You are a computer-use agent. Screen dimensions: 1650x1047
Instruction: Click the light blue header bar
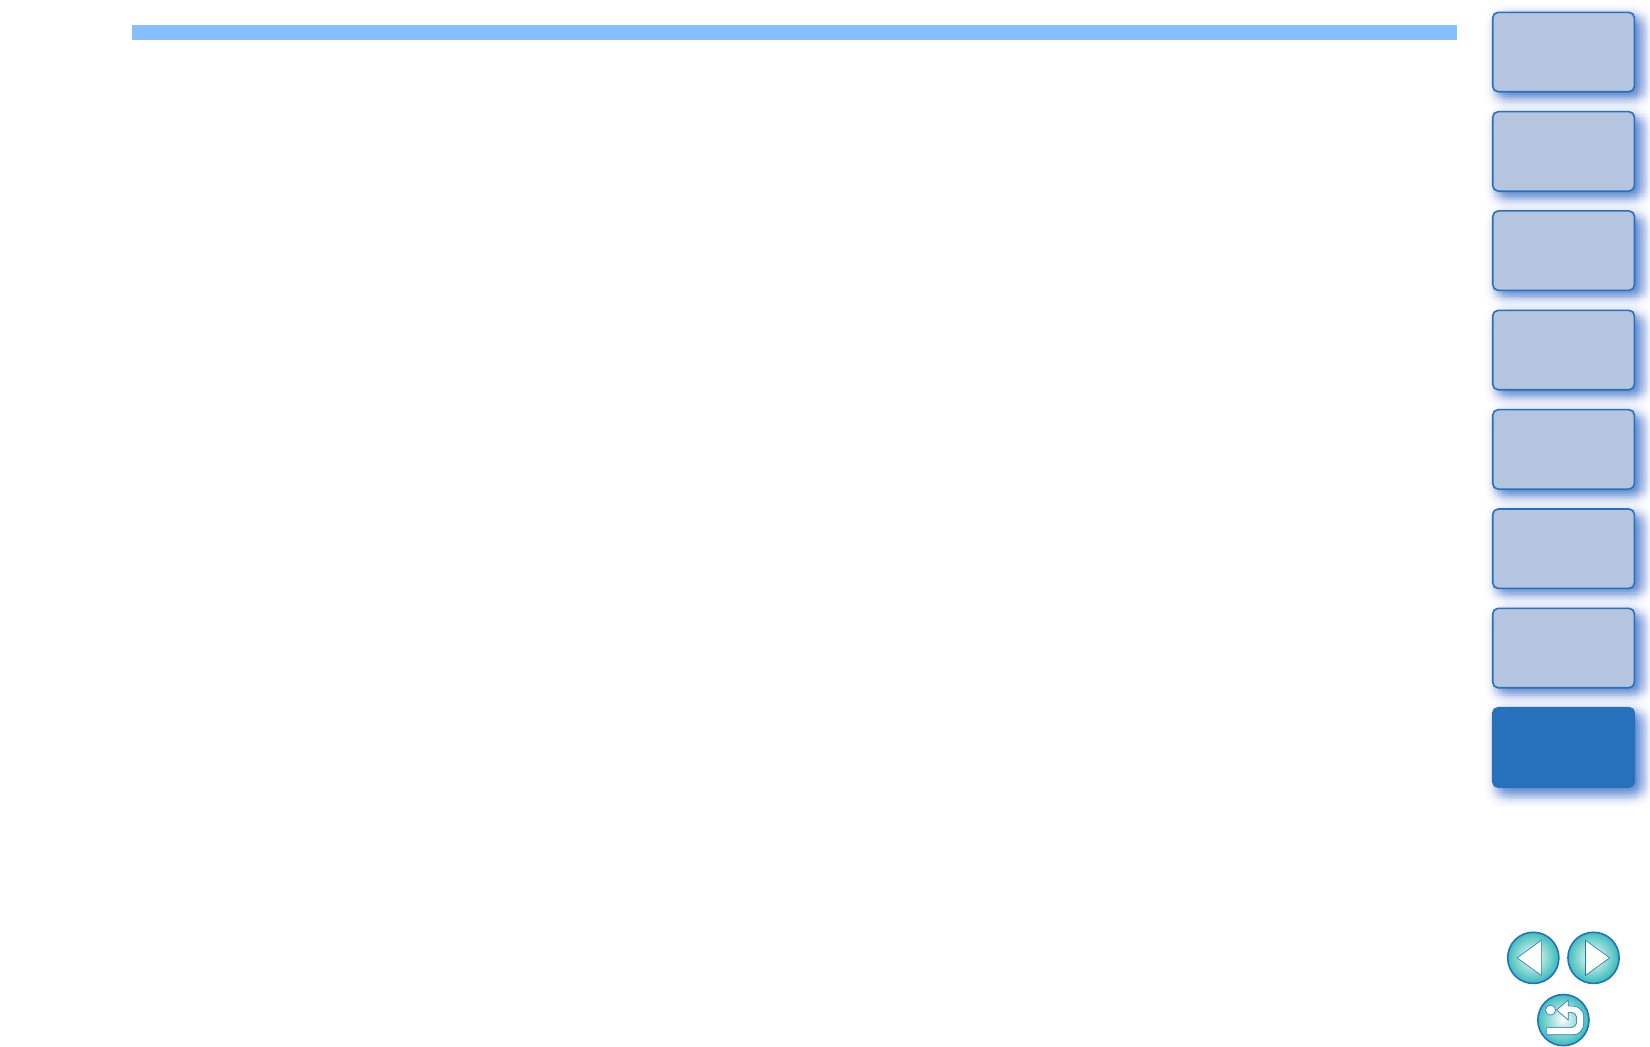point(794,32)
